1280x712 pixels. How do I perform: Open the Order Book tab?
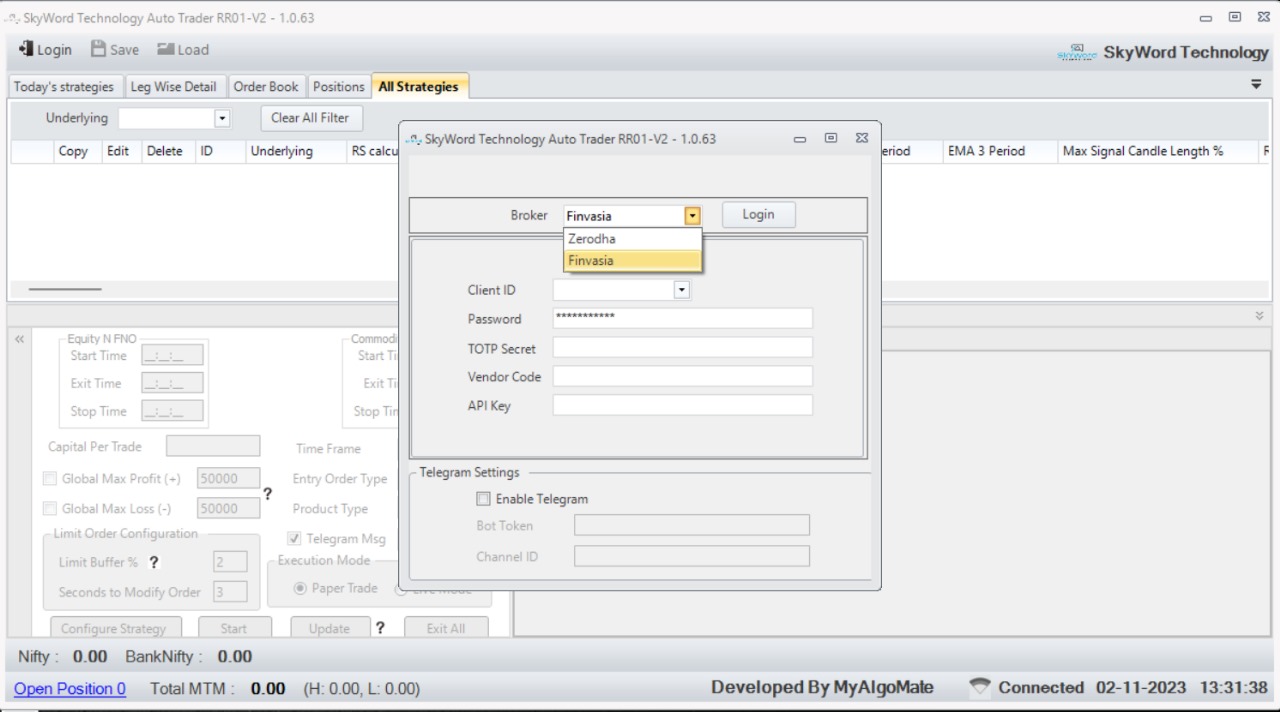[x=266, y=87]
